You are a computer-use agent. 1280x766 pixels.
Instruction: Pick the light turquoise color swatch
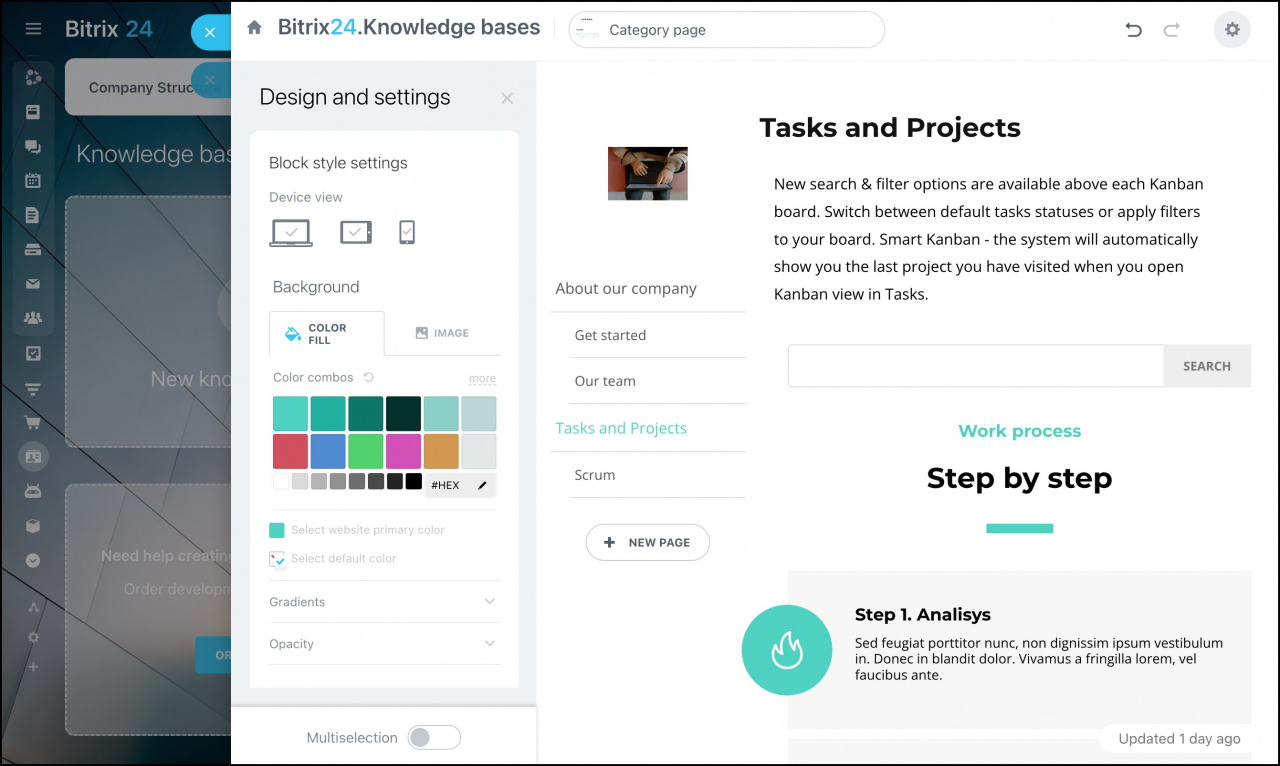290,413
